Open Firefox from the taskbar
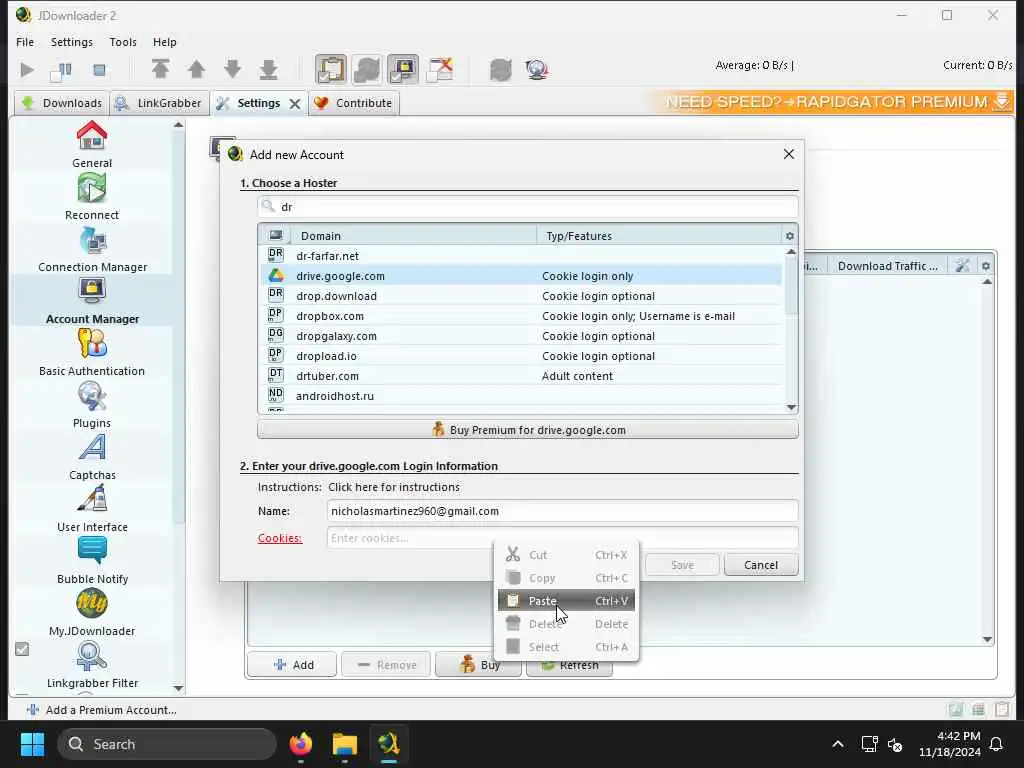 (300, 744)
